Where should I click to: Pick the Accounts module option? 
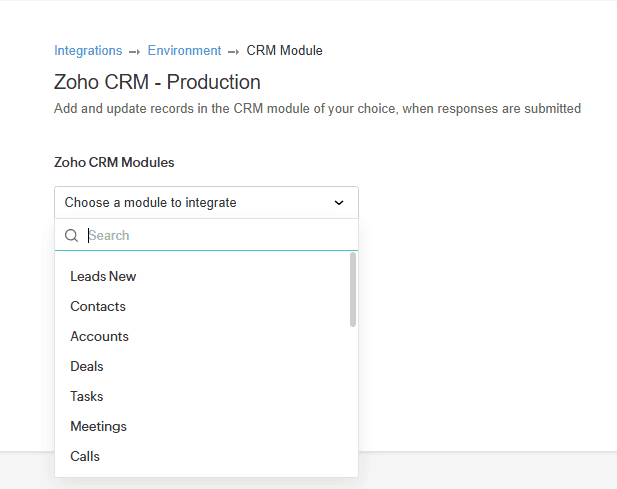99,336
